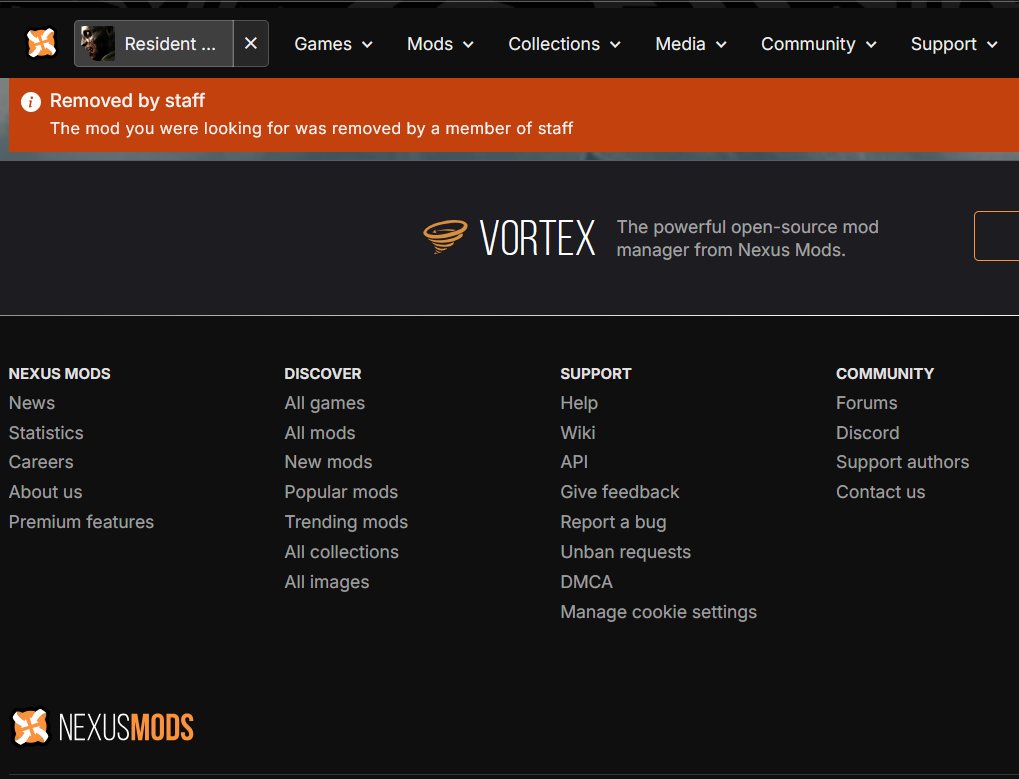Click Report a bug
Image resolution: width=1019 pixels, height=779 pixels.
coord(613,522)
